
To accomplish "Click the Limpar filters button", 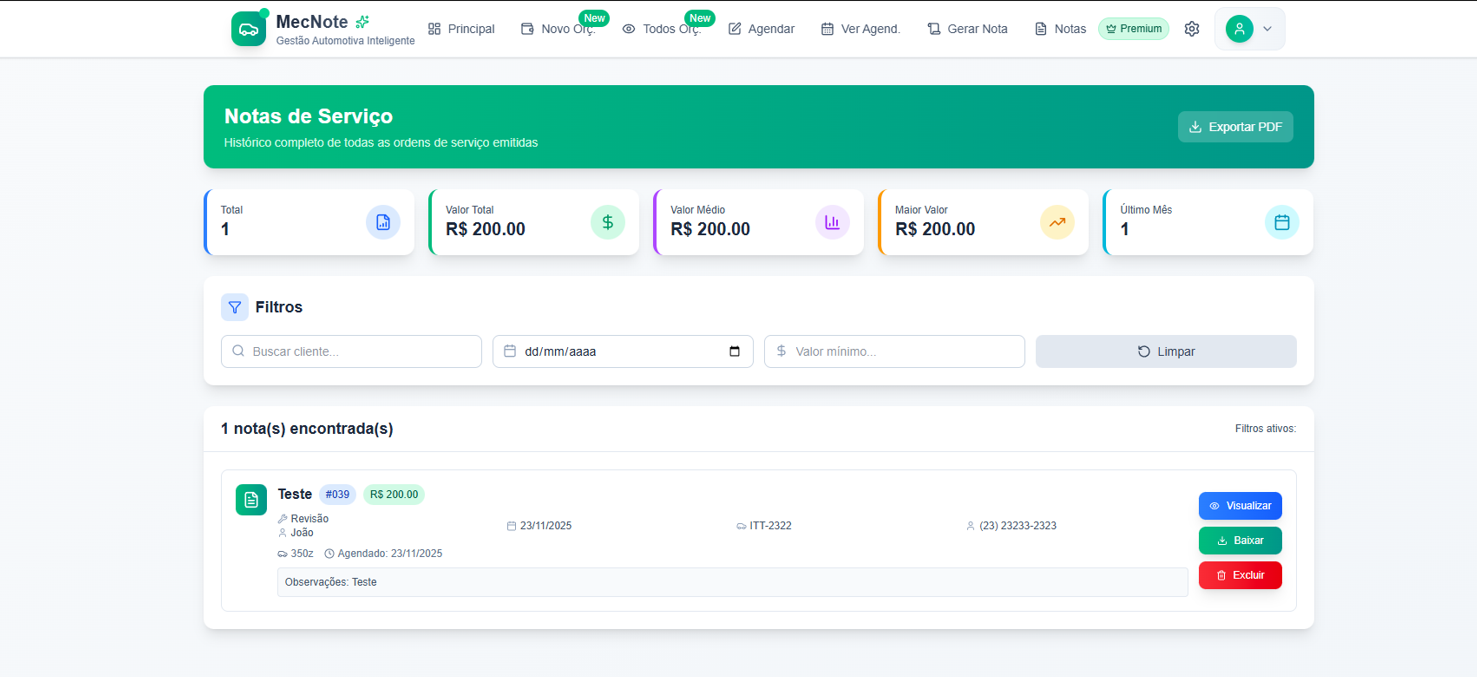I will (x=1165, y=351).
